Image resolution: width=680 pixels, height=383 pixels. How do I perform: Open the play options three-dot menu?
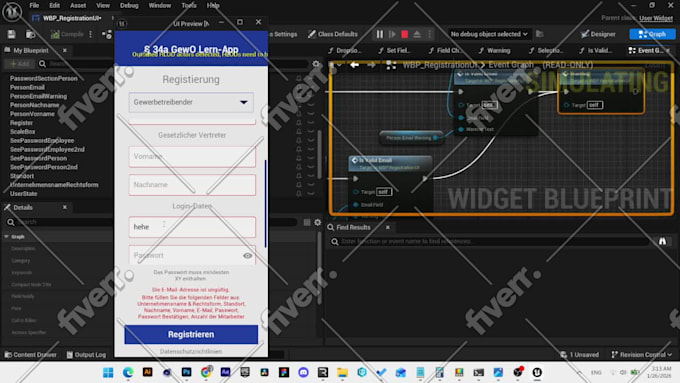point(429,34)
